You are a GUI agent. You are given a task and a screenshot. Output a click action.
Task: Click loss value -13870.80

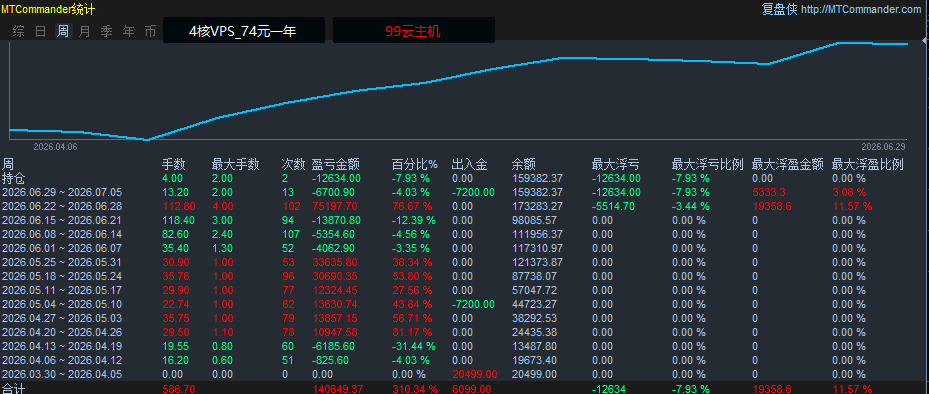click(336, 220)
